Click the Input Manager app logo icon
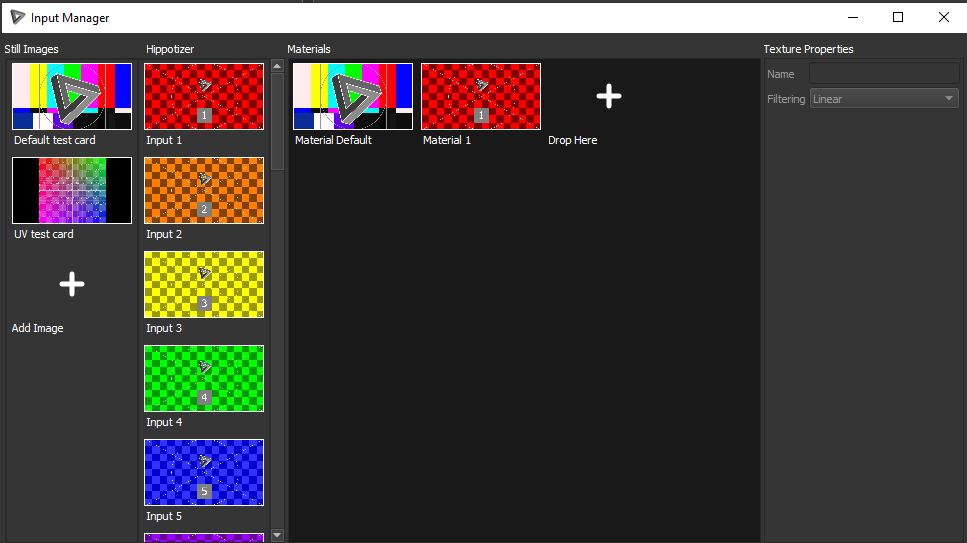 pyautogui.click(x=18, y=17)
